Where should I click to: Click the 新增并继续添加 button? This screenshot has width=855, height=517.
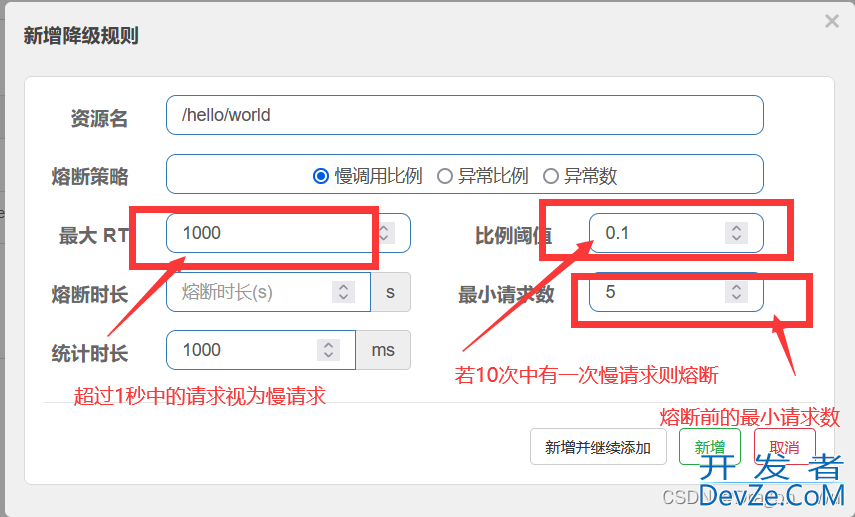(598, 447)
